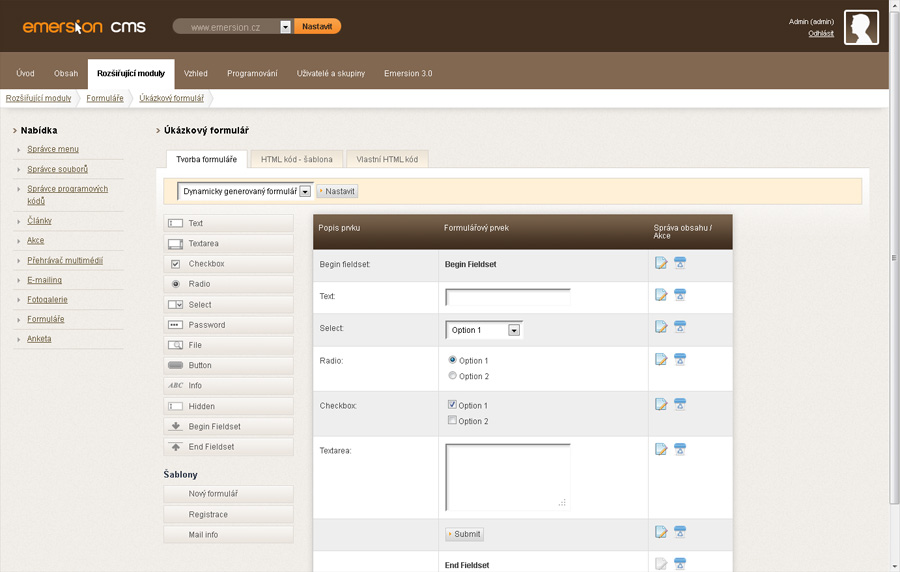Edit the Begin fieldset row
This screenshot has height=572, width=900.
661,263
